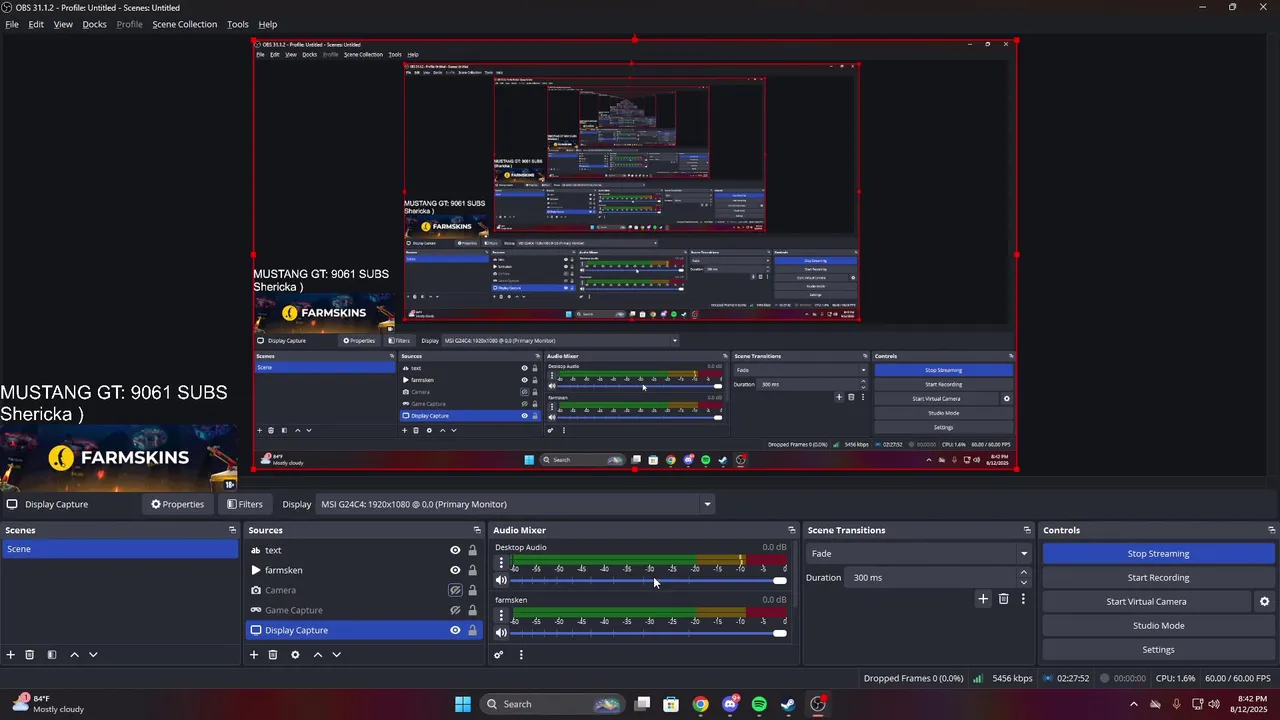This screenshot has height=720, width=1280.
Task: Hide the farmsken source with eye icon
Action: pos(455,571)
